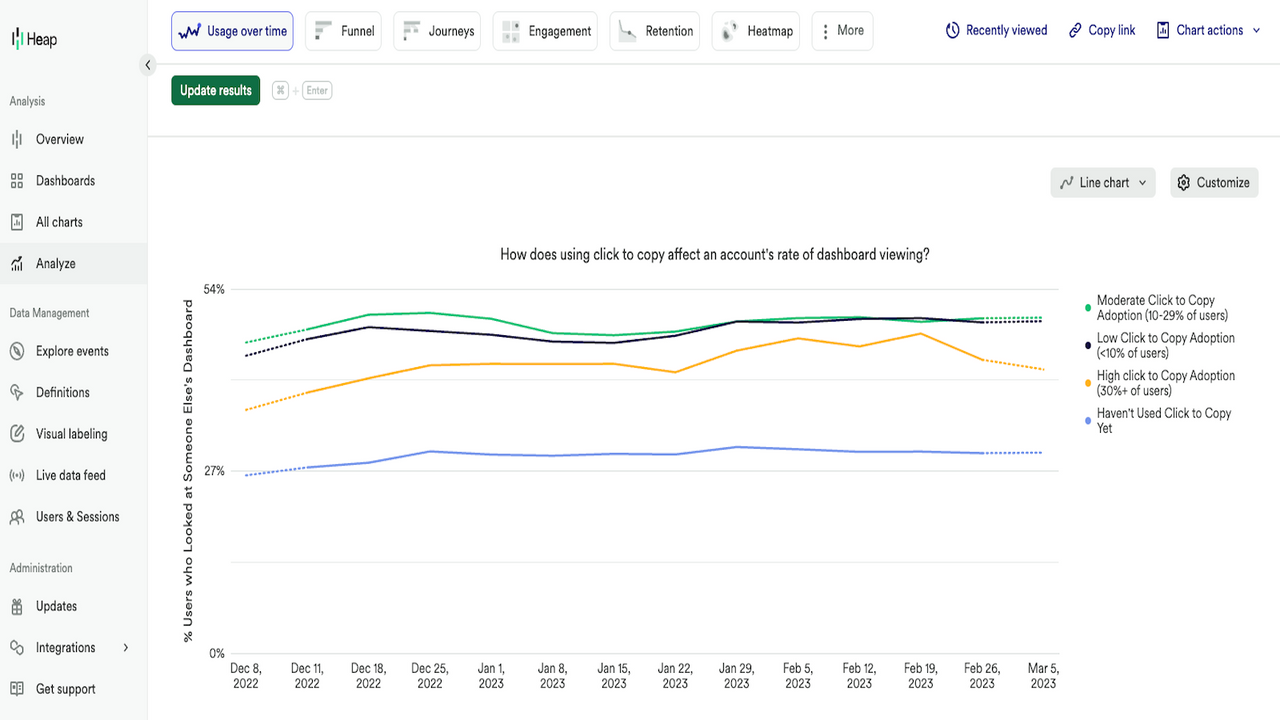The image size is (1280, 720).
Task: Click the chart title text
Action: click(x=715, y=255)
